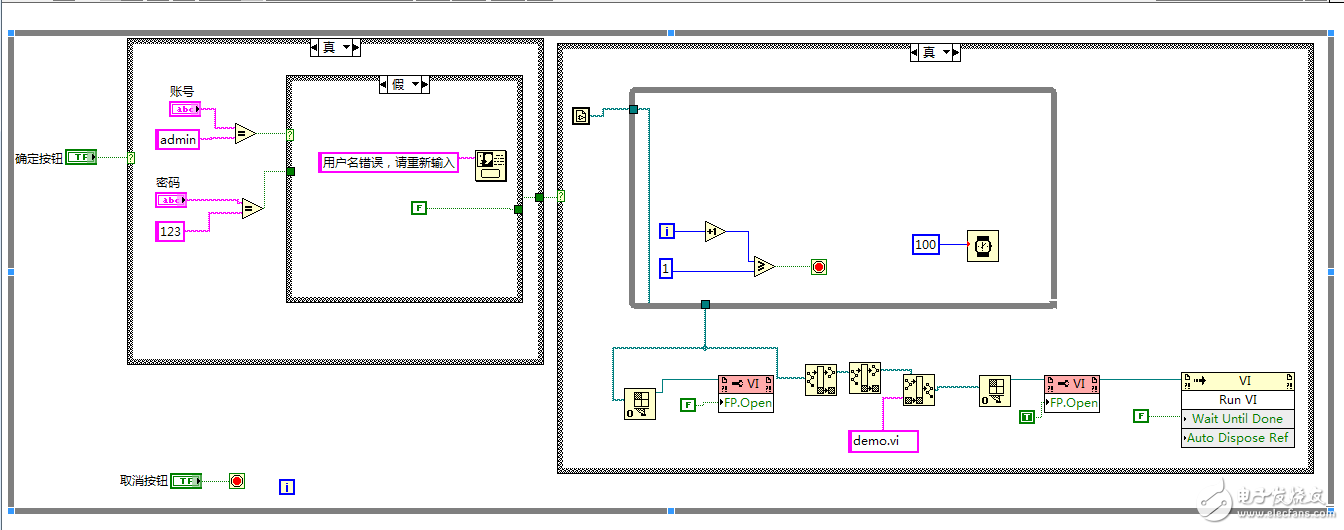
Task: Click the while loop stop condition terminal
Action: click(x=819, y=267)
